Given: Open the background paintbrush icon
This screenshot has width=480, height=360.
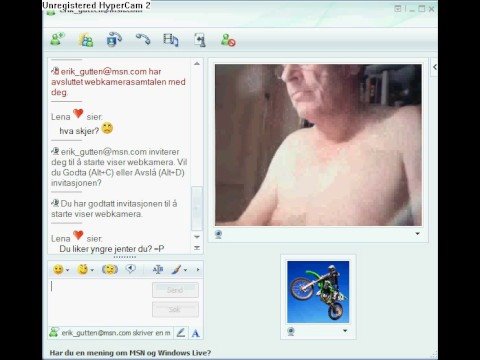Looking at the screenshot, I should [x=176, y=269].
